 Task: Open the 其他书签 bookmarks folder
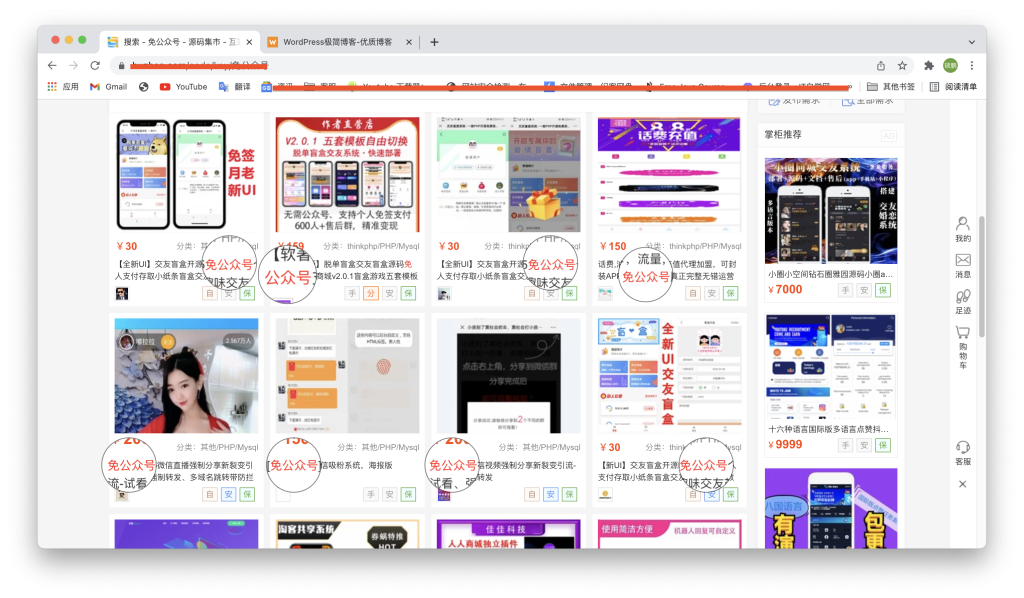click(x=891, y=86)
